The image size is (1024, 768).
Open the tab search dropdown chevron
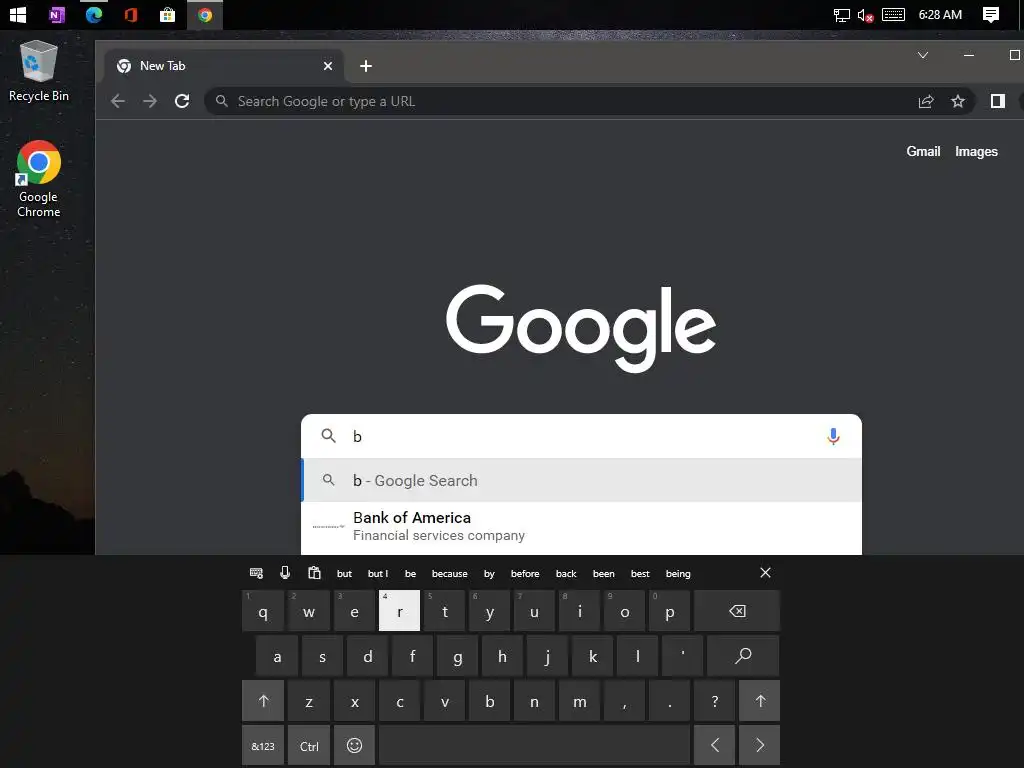923,56
